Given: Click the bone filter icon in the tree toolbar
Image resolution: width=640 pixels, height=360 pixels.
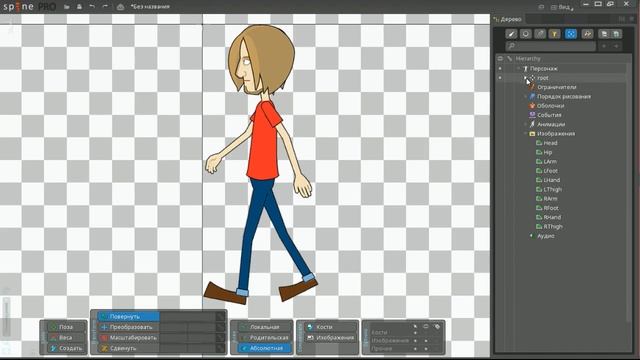Looking at the screenshot, I should click(x=540, y=34).
